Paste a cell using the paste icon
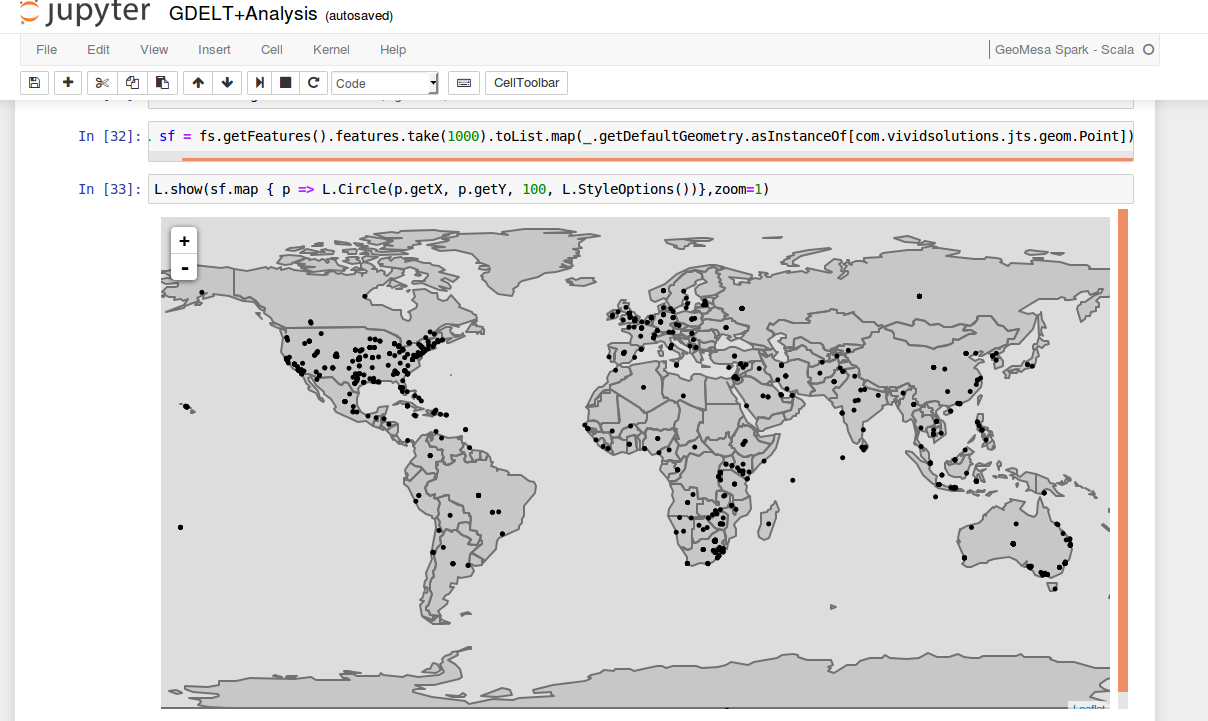This screenshot has height=721, width=1208. coord(161,83)
